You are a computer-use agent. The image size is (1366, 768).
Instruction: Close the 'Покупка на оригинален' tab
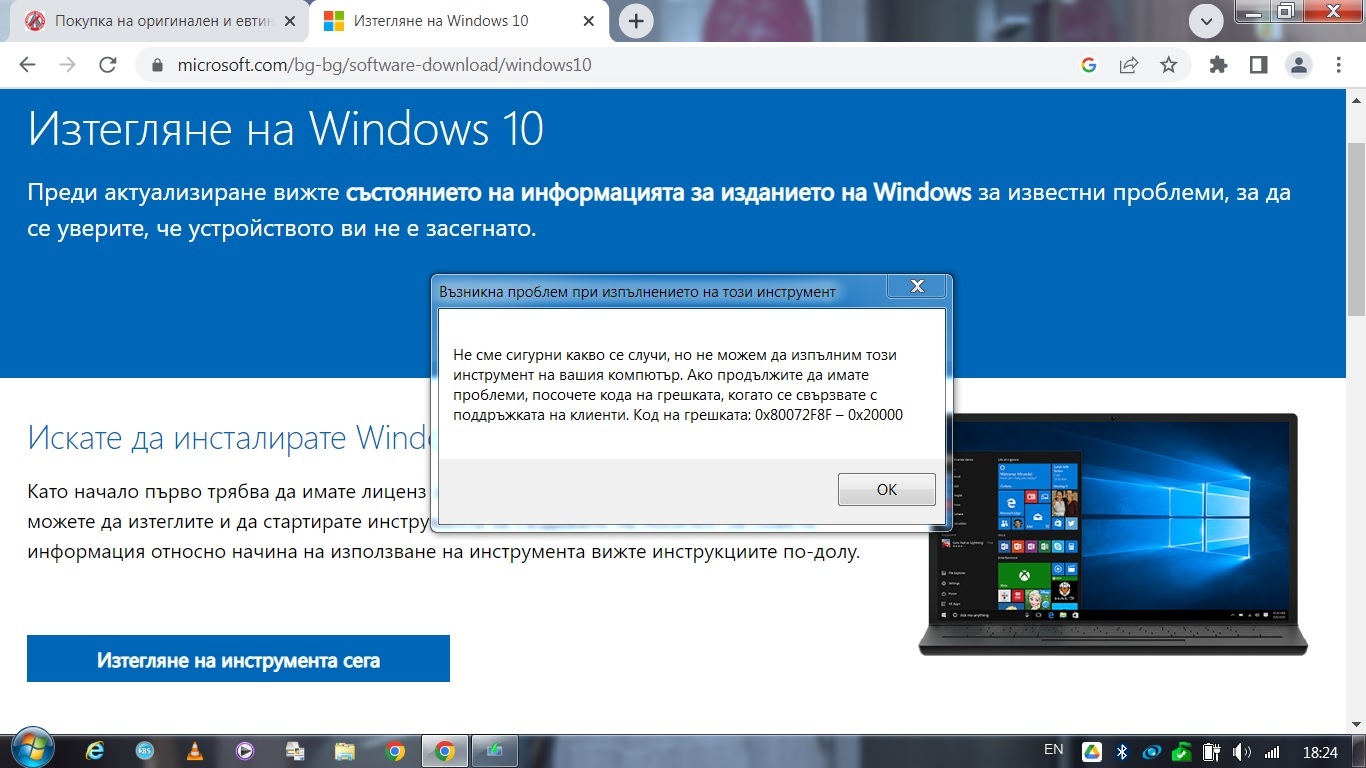tap(291, 21)
